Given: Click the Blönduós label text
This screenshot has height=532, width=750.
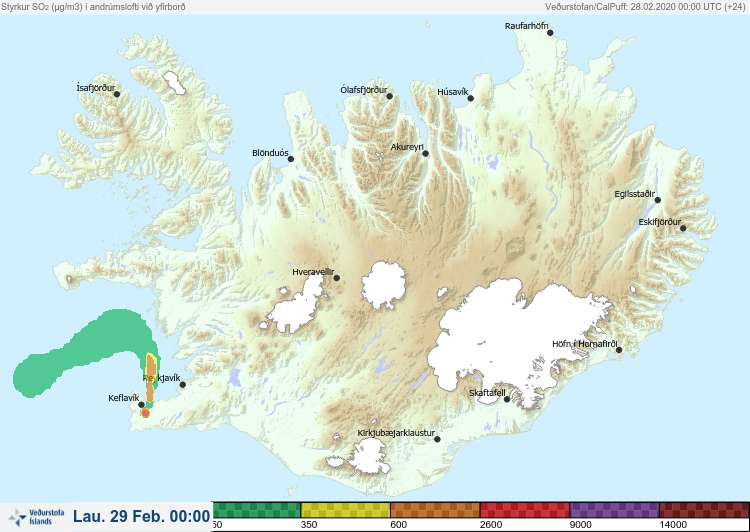Looking at the screenshot, I should (270, 153).
